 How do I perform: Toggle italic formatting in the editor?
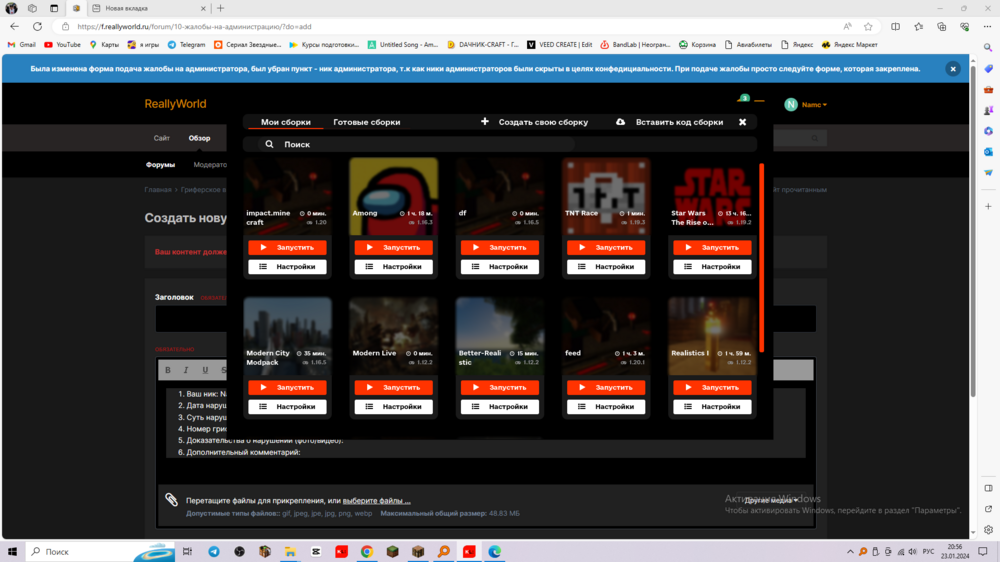pos(186,370)
